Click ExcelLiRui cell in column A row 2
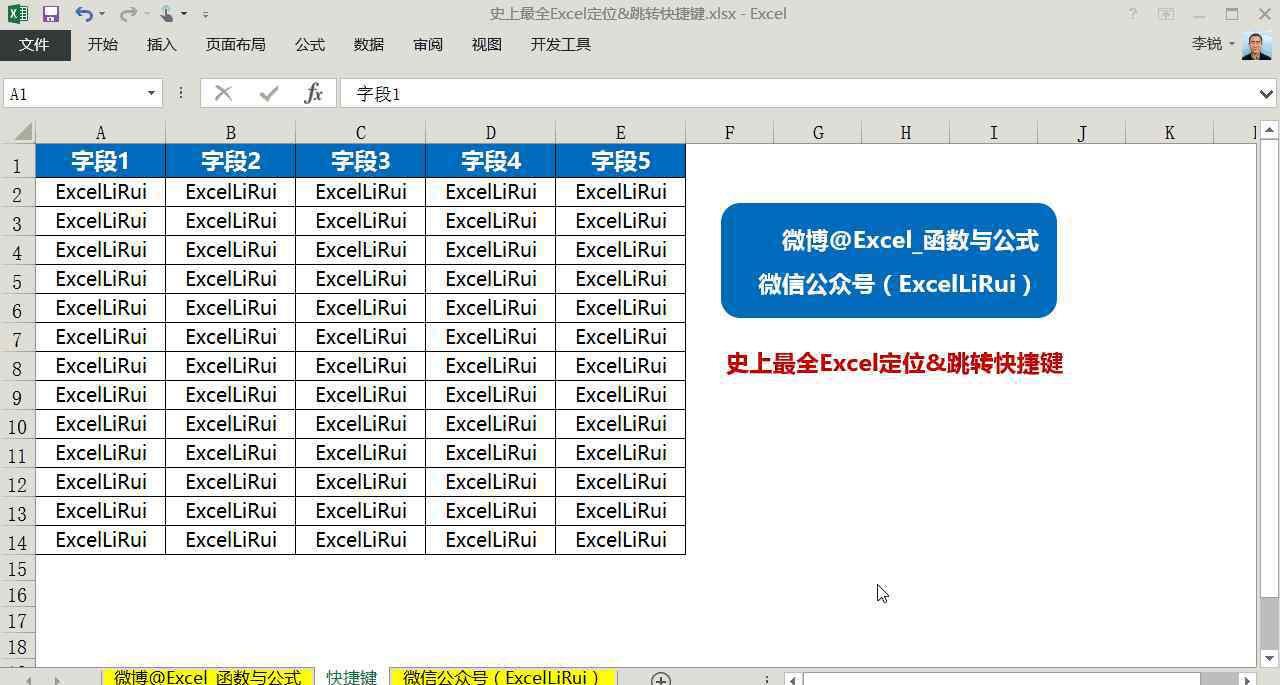Screen dimensions: 1280x685 point(100,192)
